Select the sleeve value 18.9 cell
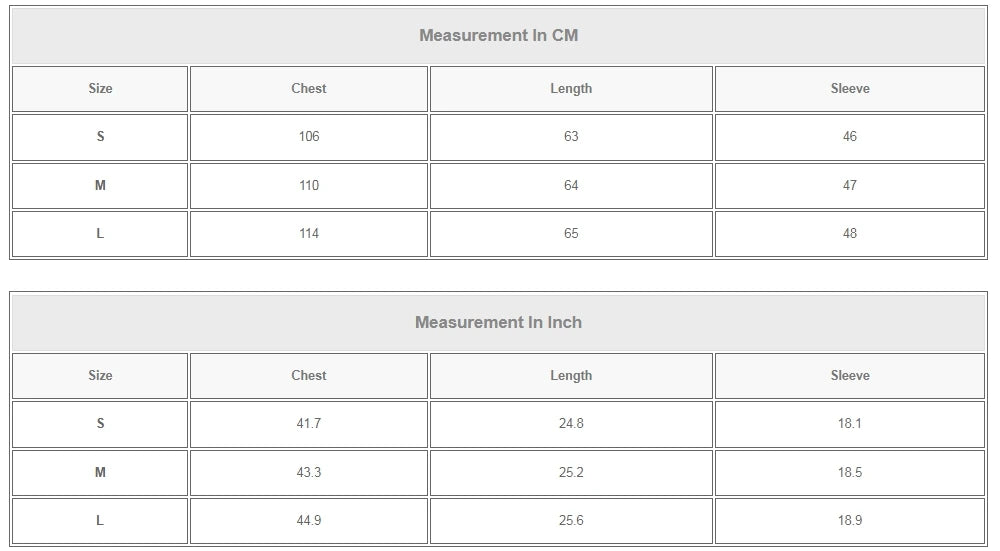The image size is (1000, 551). point(850,521)
